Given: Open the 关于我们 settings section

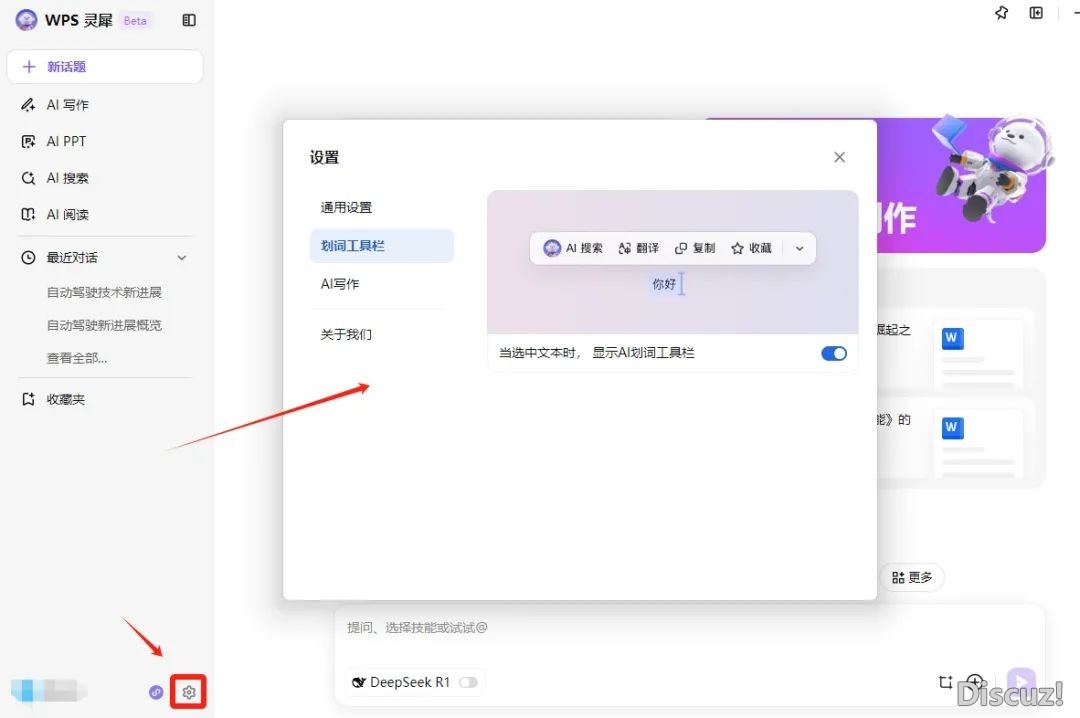Looking at the screenshot, I should point(346,334).
